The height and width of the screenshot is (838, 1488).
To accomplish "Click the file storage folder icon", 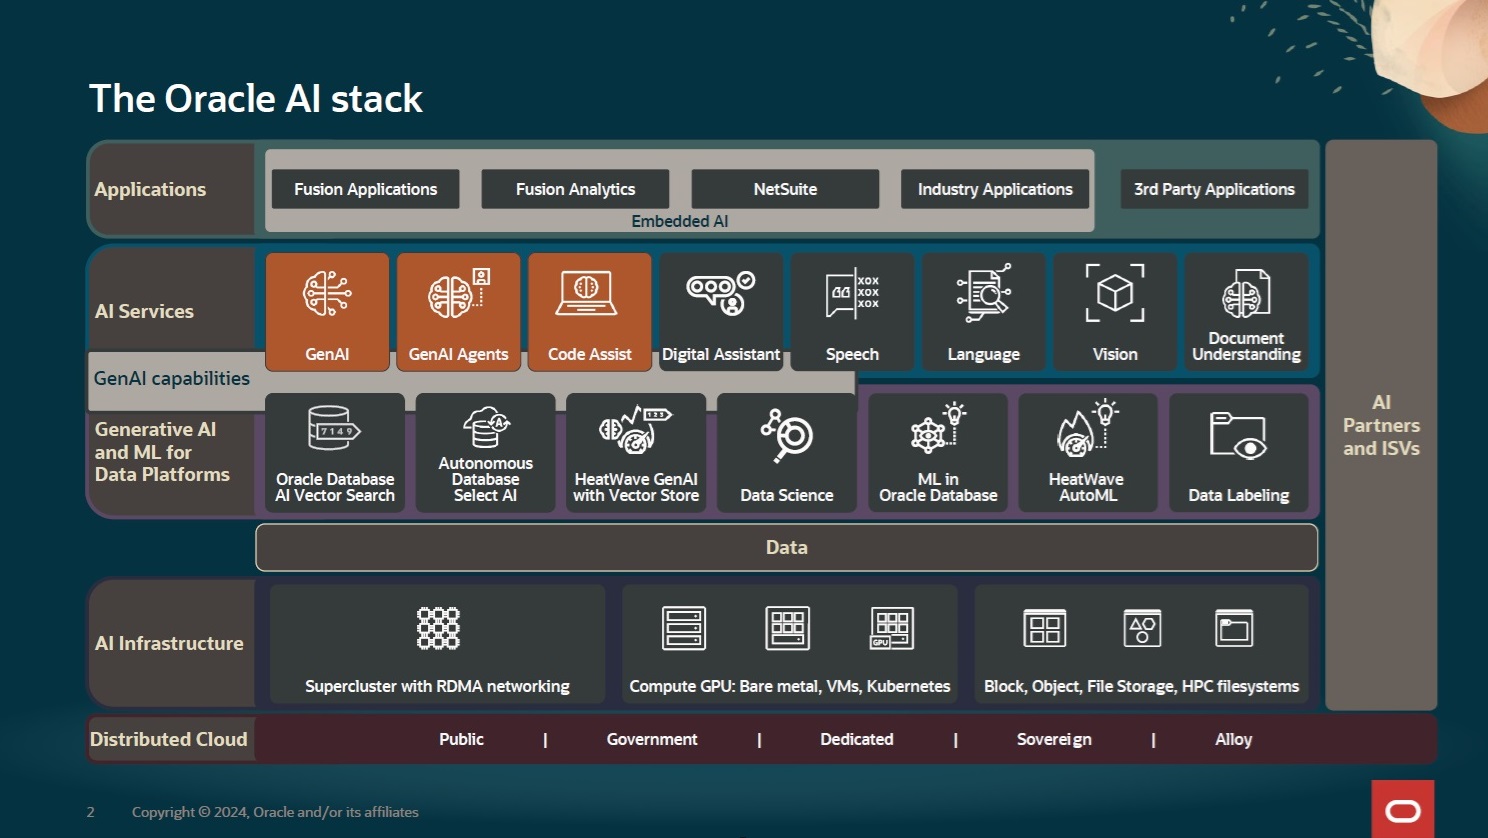I will (1234, 628).
